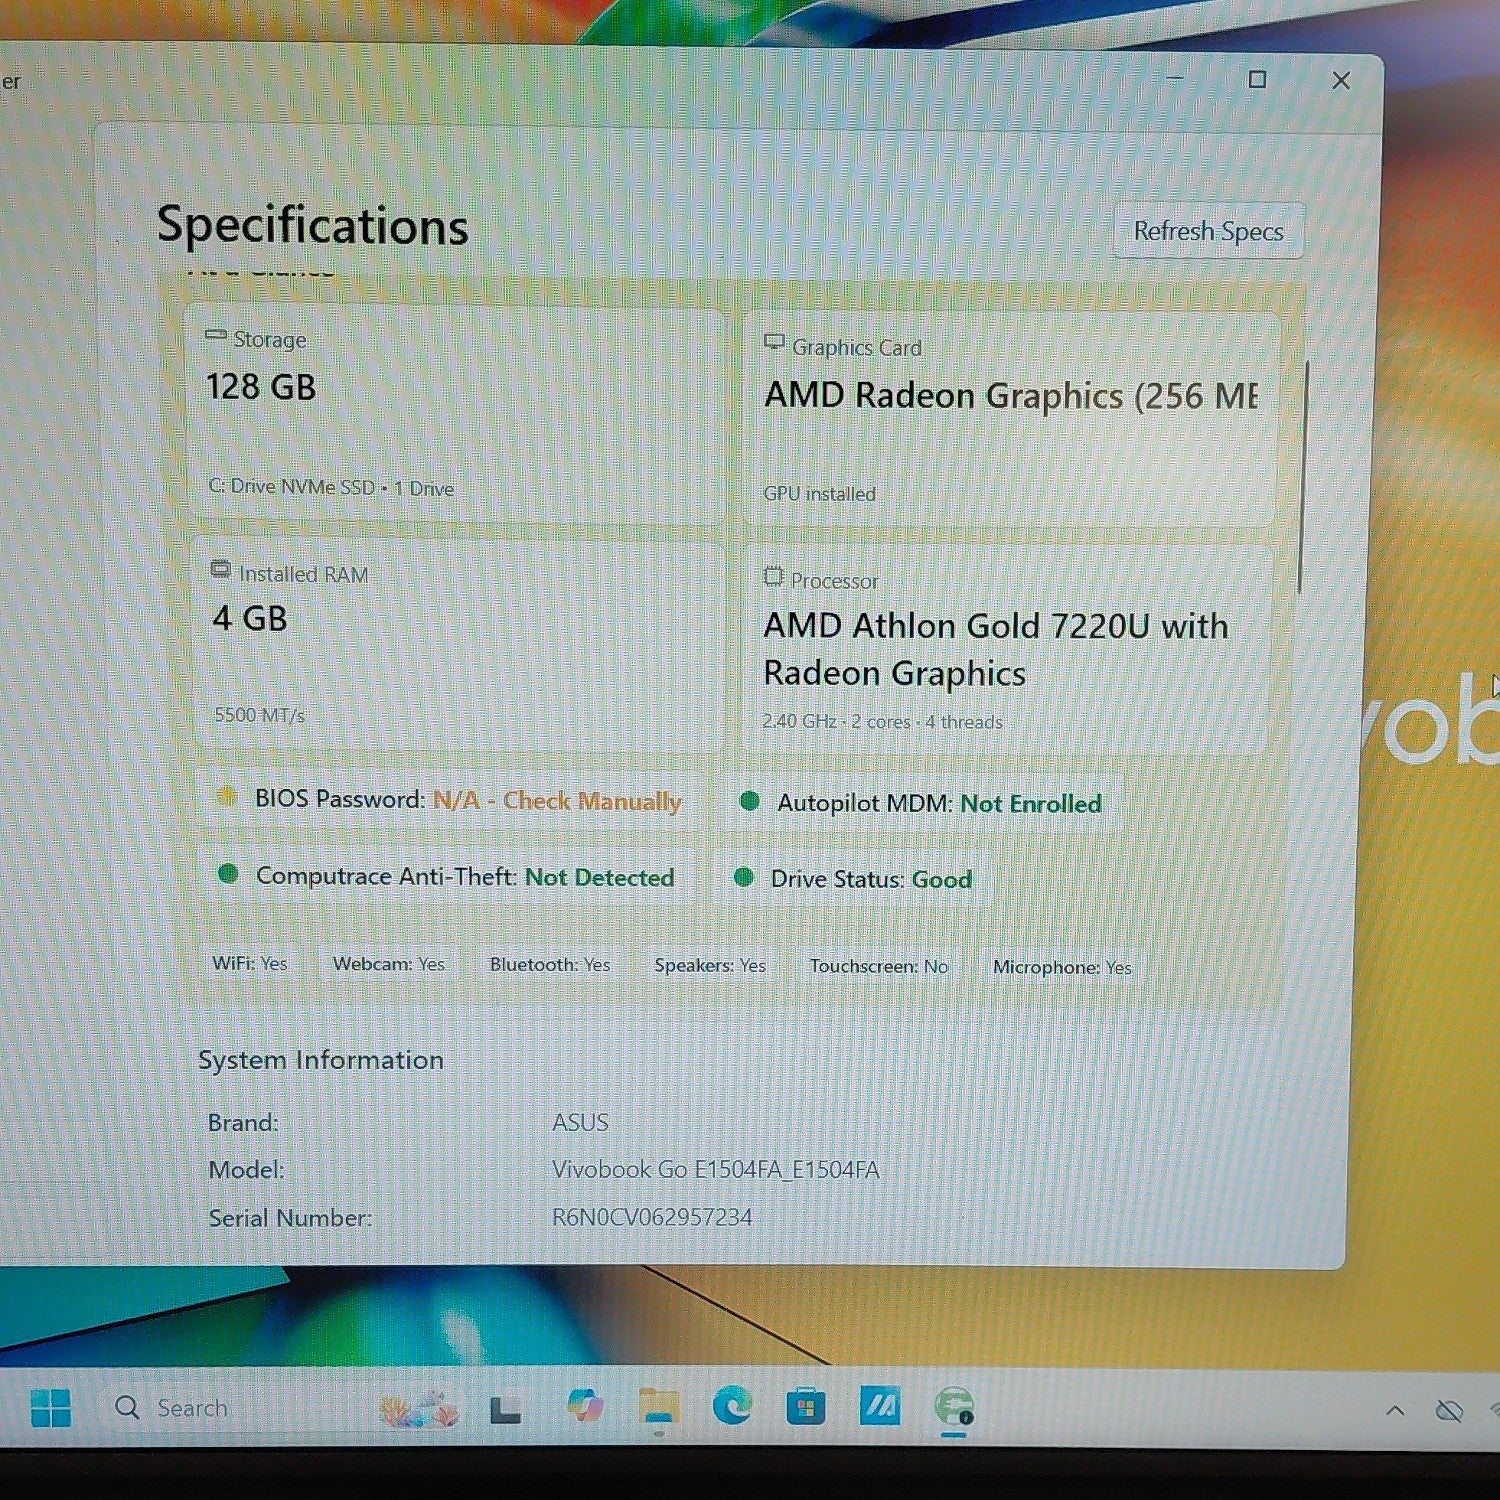
Task: Click the GPU installed label
Action: coord(819,493)
